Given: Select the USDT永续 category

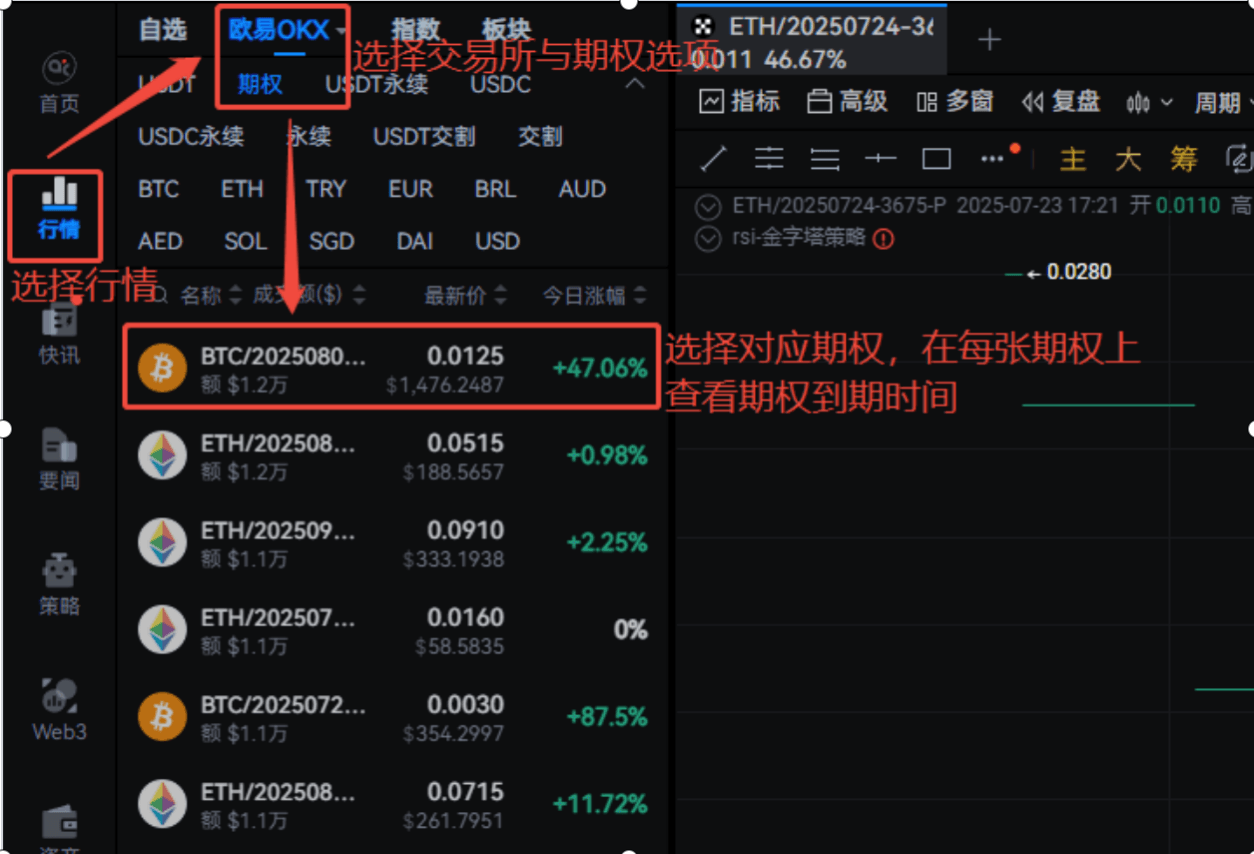Looking at the screenshot, I should (x=377, y=84).
